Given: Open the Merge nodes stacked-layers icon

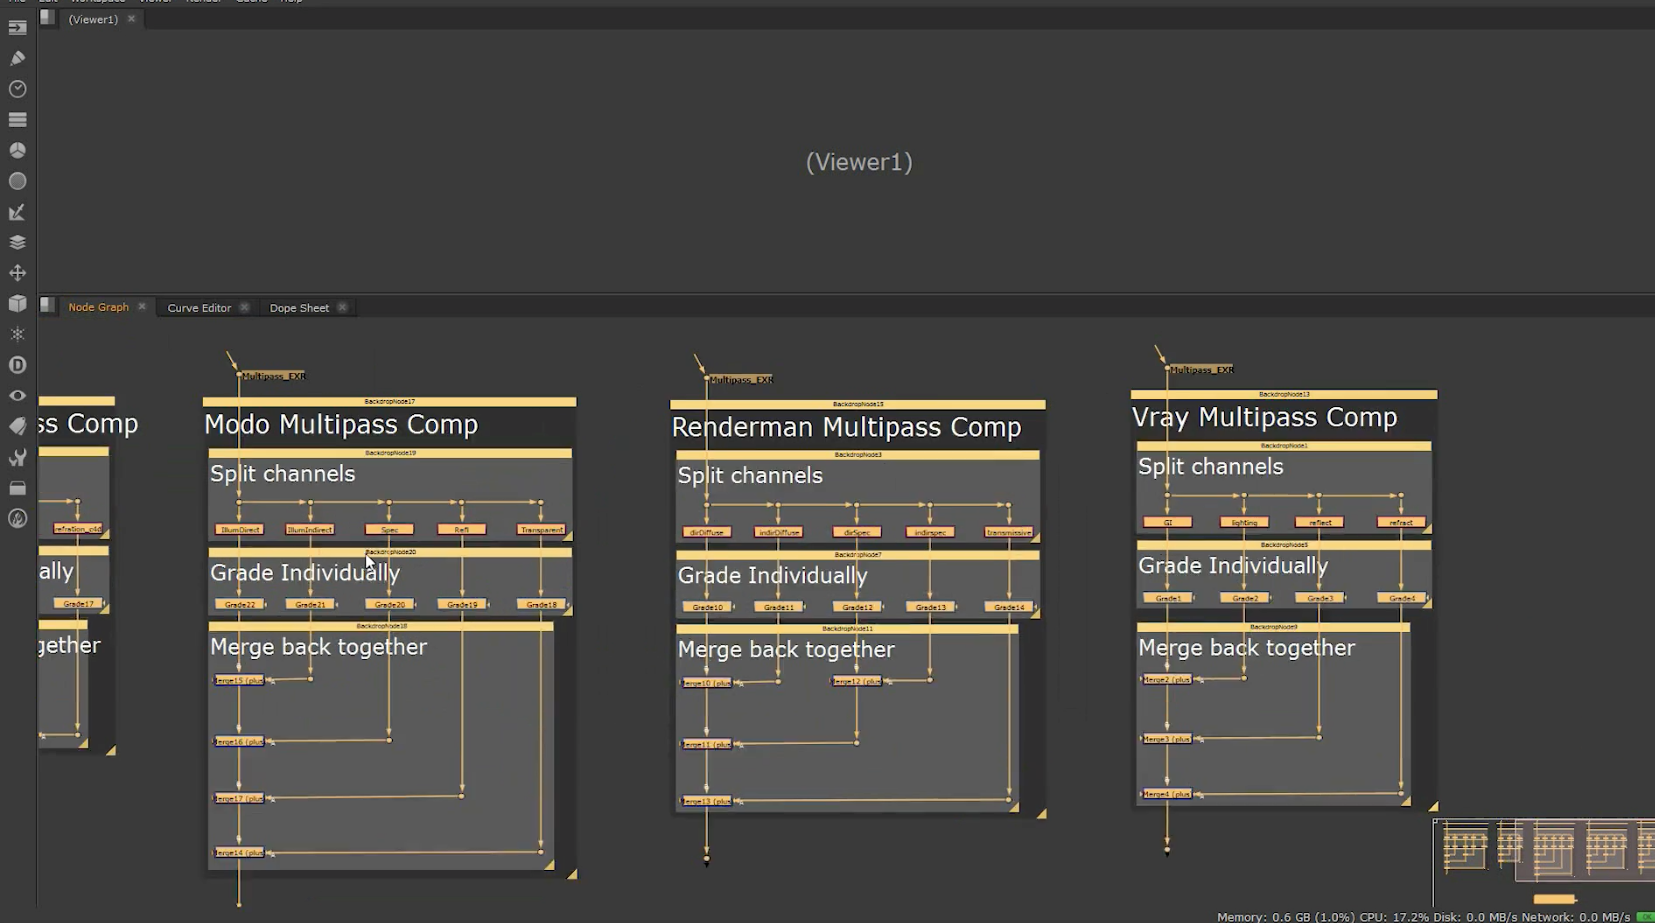Looking at the screenshot, I should [x=17, y=241].
